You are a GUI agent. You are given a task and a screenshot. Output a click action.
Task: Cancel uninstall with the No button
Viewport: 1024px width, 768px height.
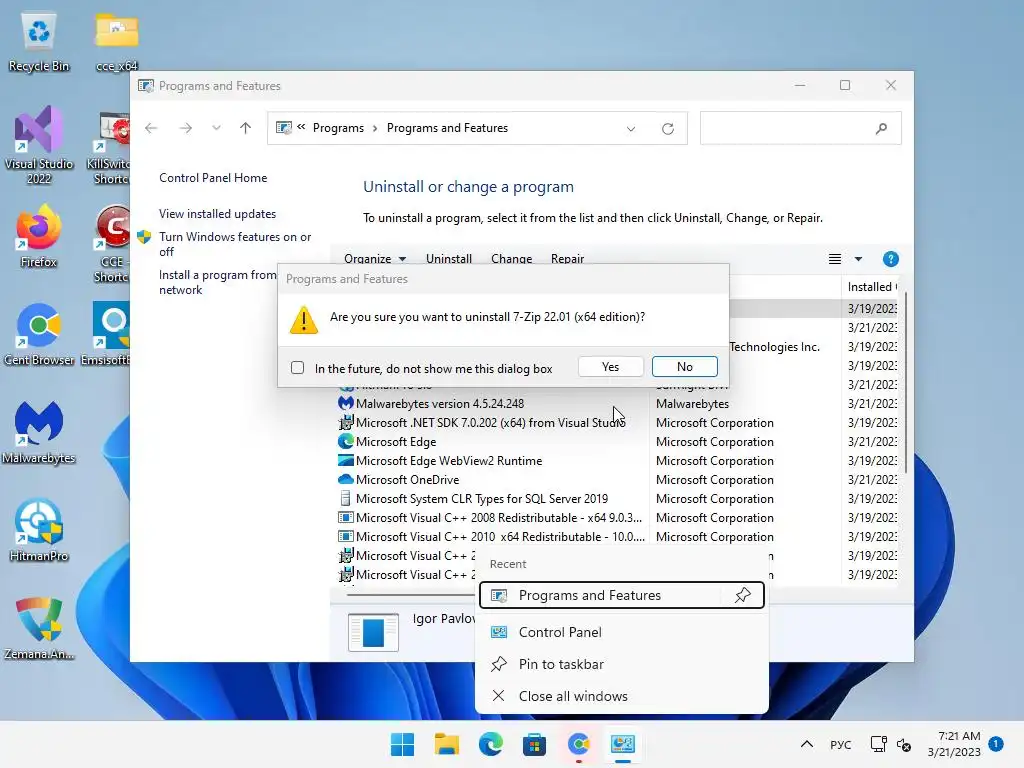point(684,366)
